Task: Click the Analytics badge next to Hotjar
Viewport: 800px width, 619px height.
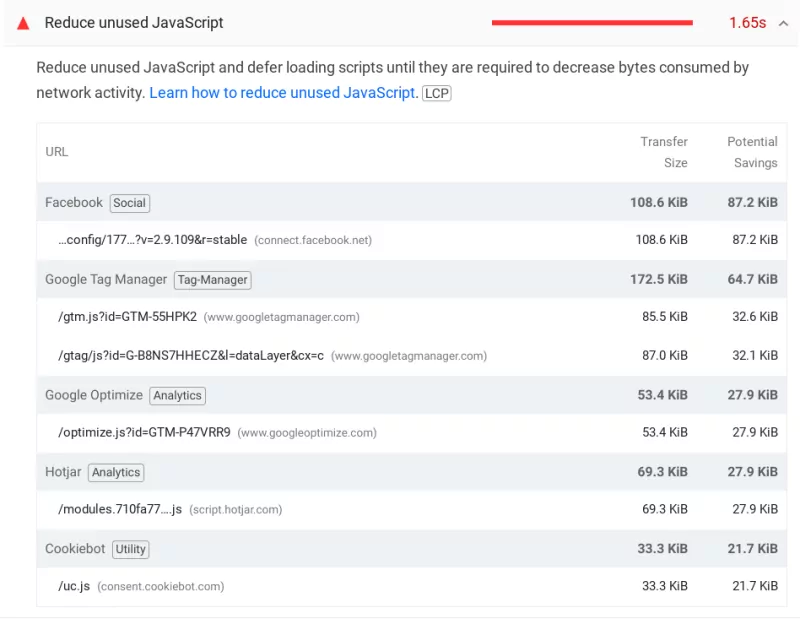Action: click(x=115, y=472)
